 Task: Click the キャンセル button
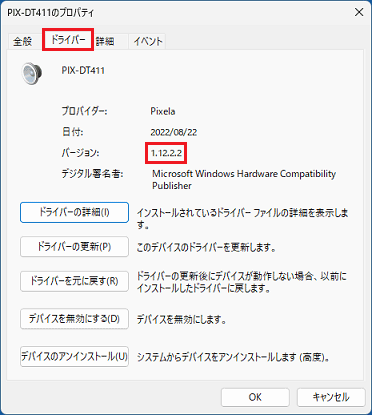(331, 397)
